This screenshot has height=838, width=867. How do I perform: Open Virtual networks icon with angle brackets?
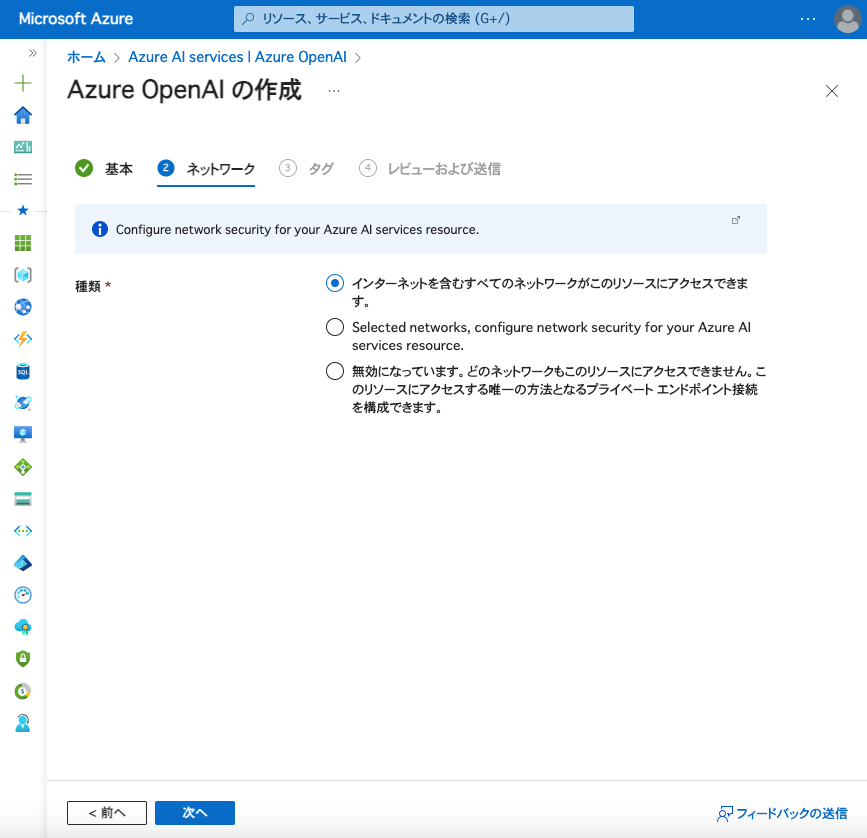coord(23,531)
